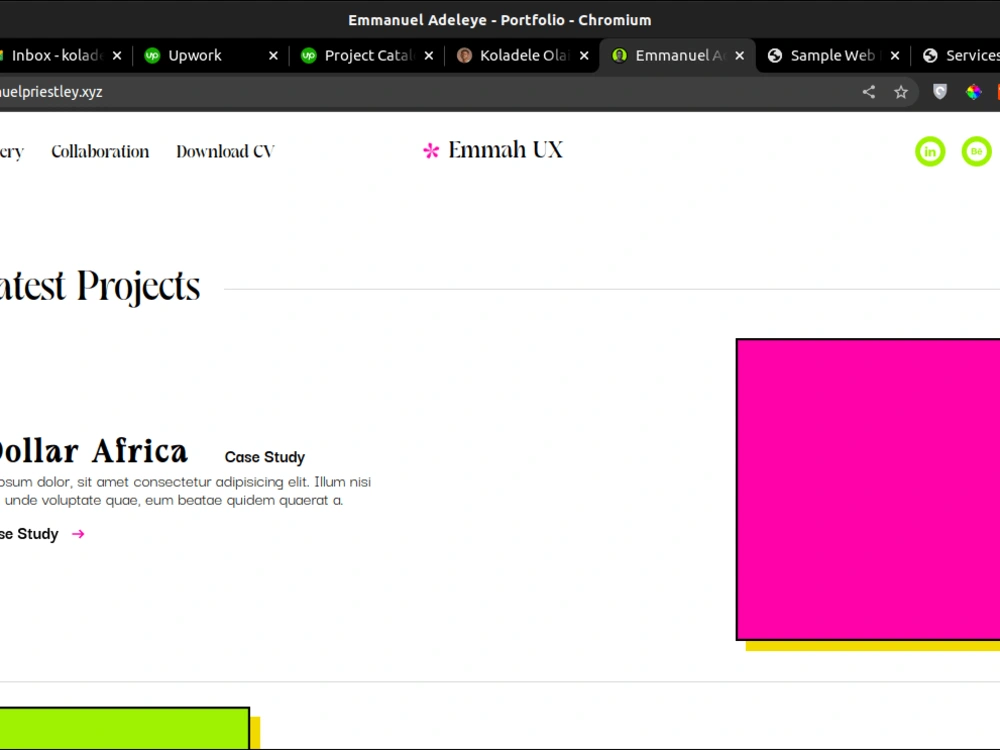Click the Emmanuel tab favicon
Screen dimensions: 1000x750
[x=619, y=55]
